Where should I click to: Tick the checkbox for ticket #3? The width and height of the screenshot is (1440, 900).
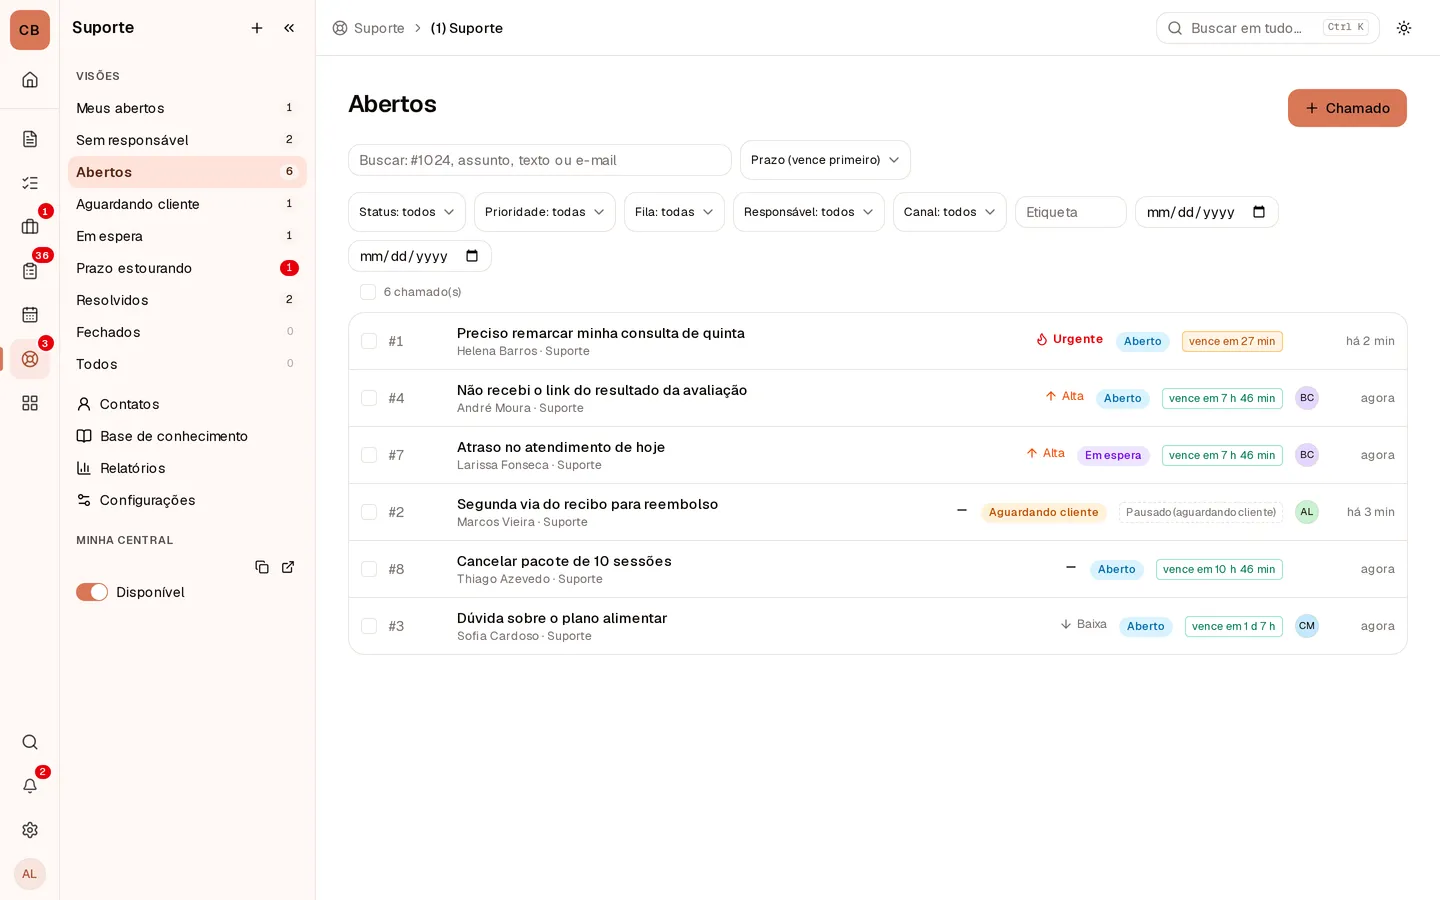pyautogui.click(x=369, y=626)
